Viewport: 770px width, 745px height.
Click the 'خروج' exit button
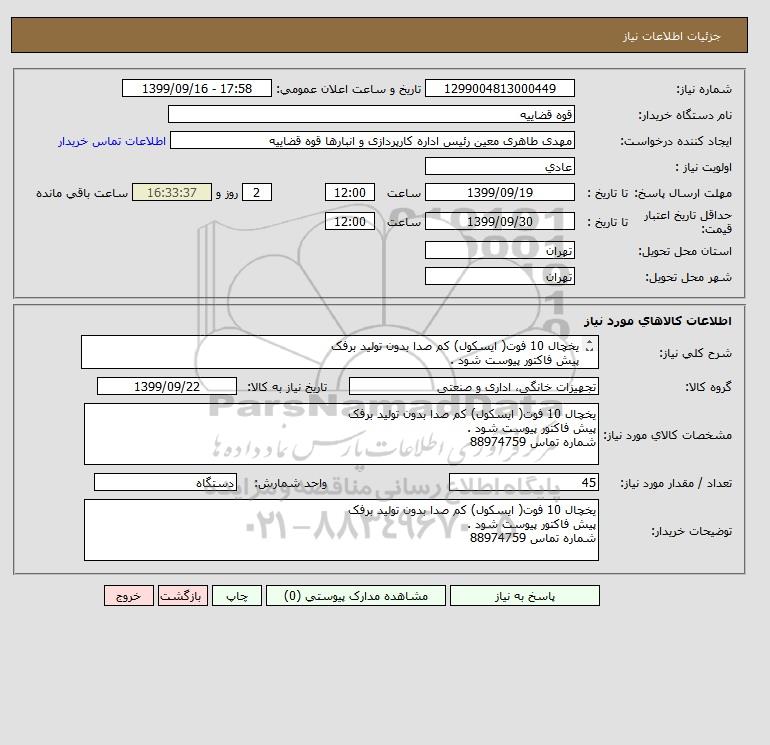click(129, 596)
